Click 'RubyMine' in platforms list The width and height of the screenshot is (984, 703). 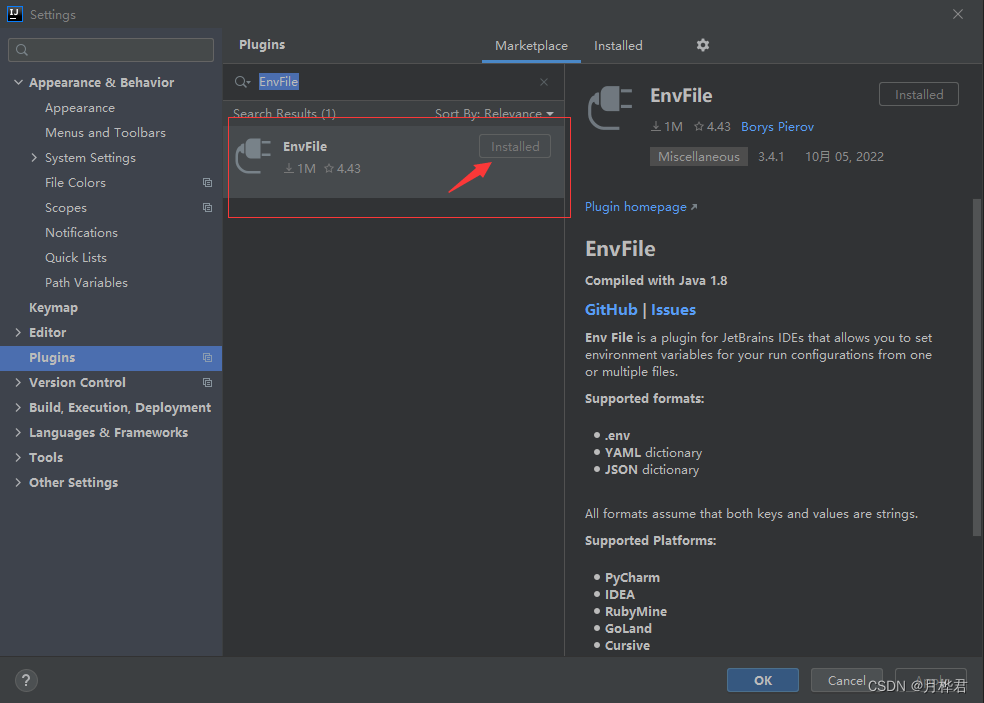click(636, 611)
